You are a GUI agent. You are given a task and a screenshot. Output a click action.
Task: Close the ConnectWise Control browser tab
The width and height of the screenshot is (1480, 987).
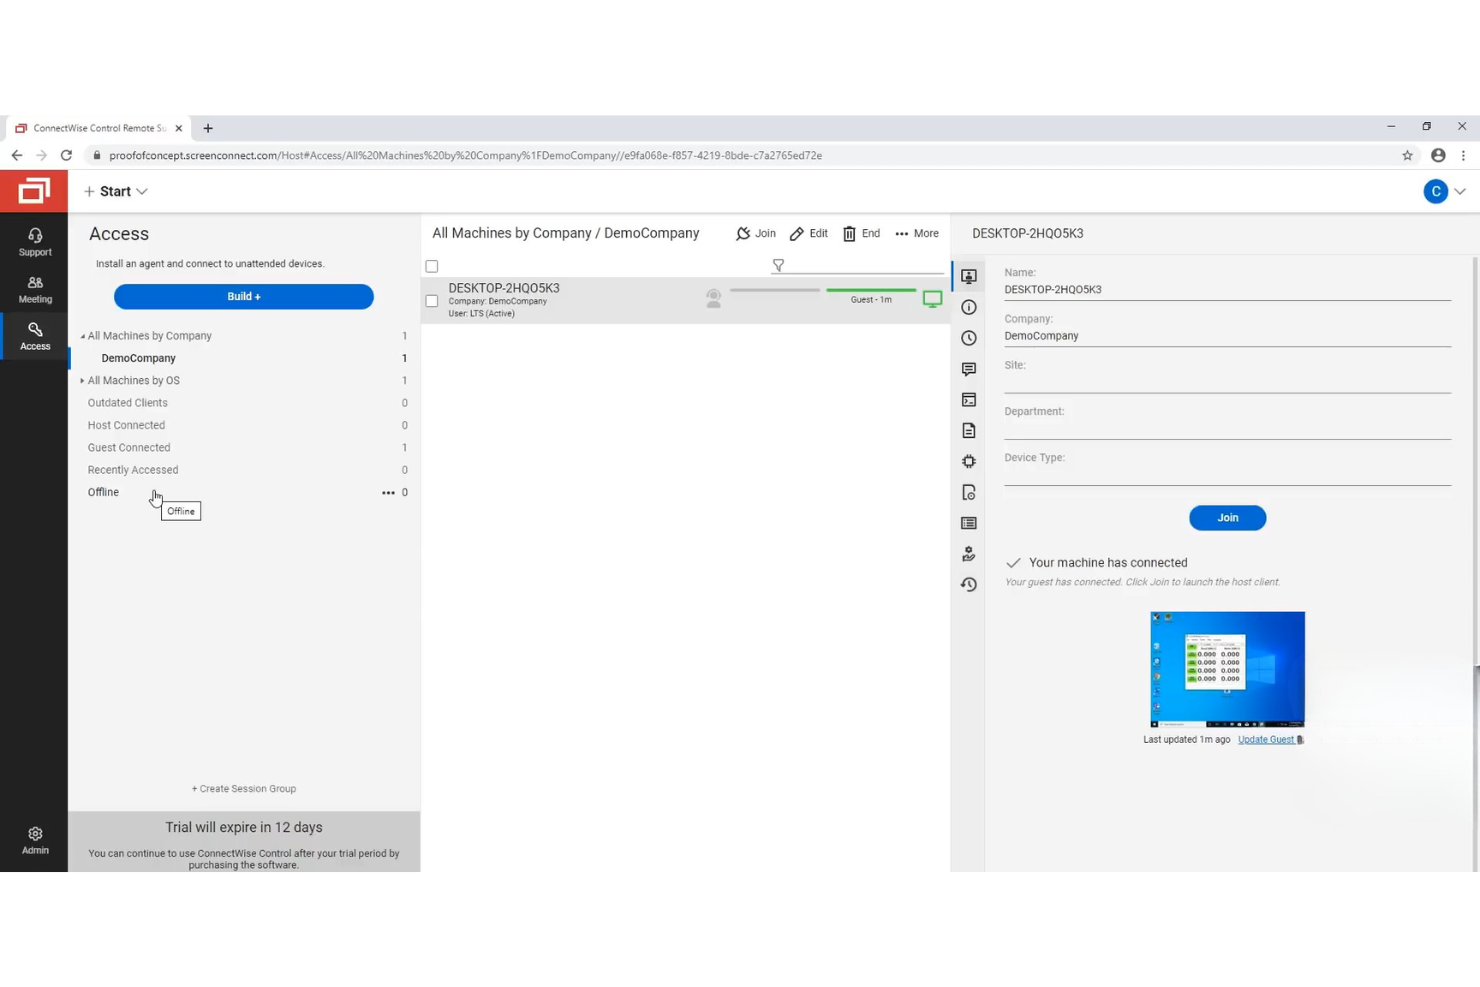point(179,128)
